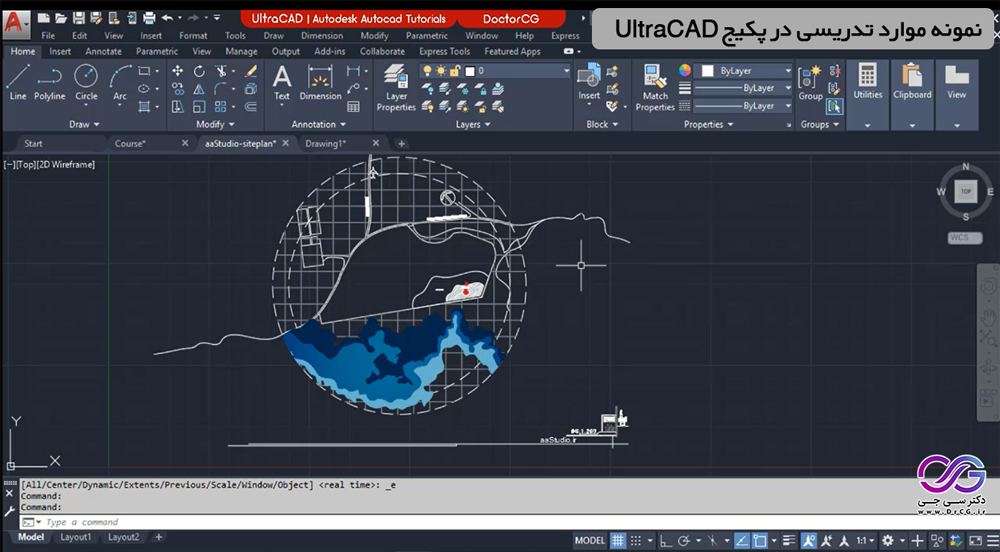Click the Hatch tool icon in Draw panel
Screen dimensions: 1000x552
coord(144,106)
